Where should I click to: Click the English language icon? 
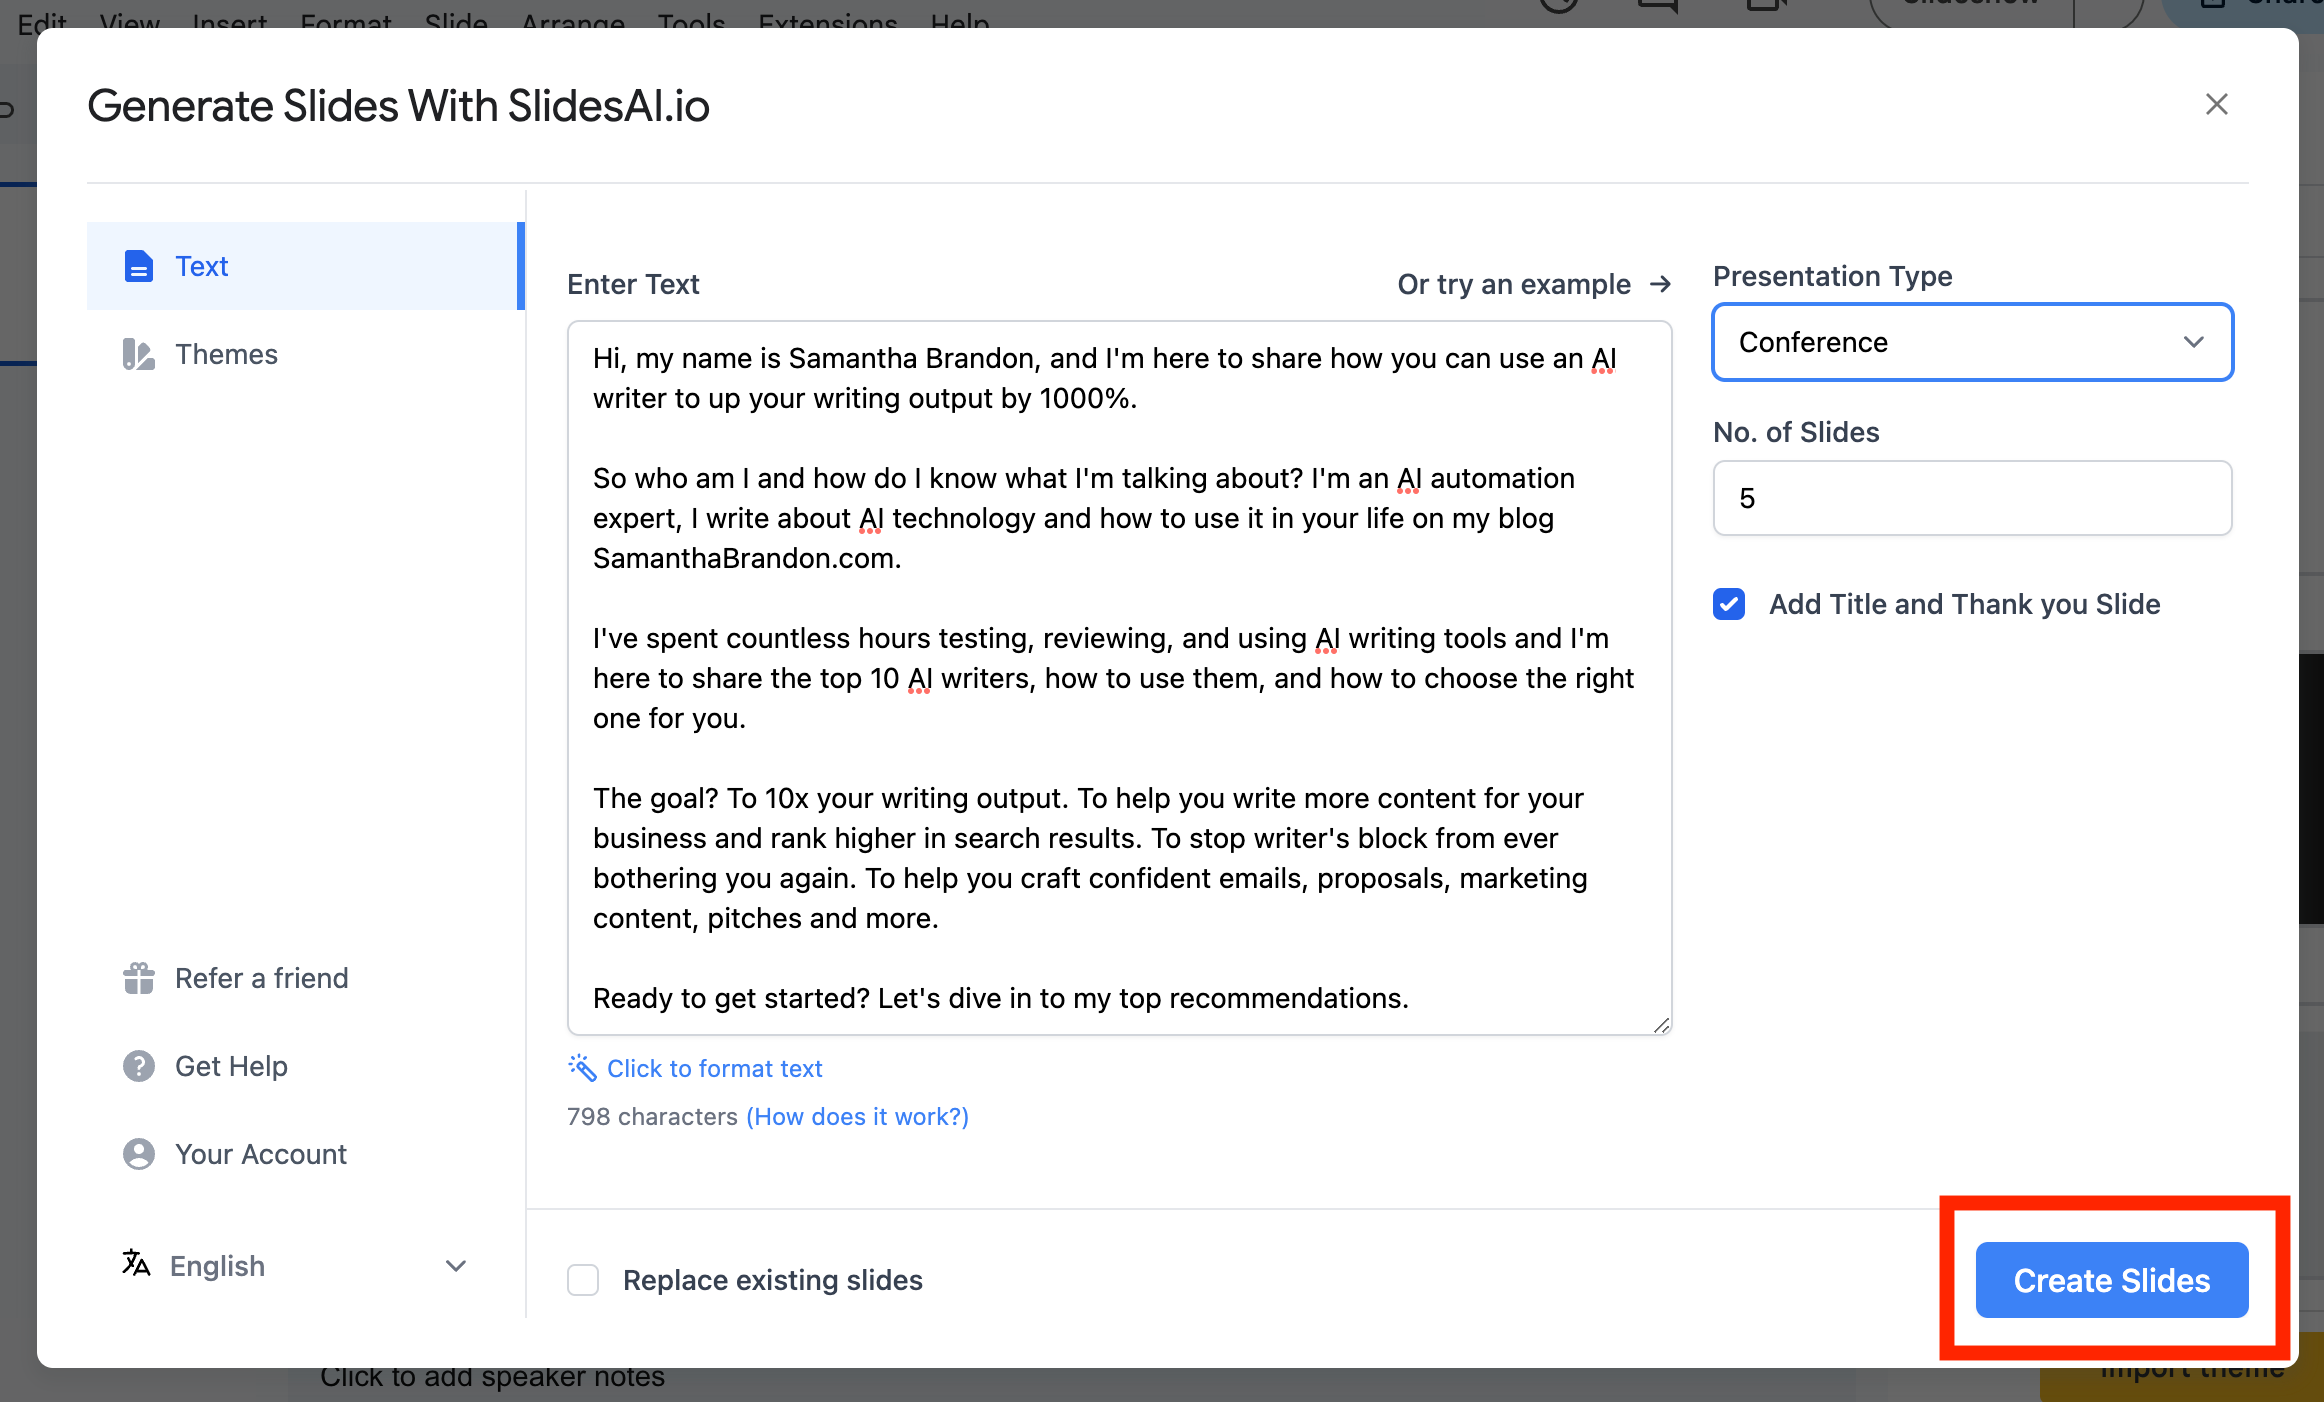click(x=138, y=1266)
